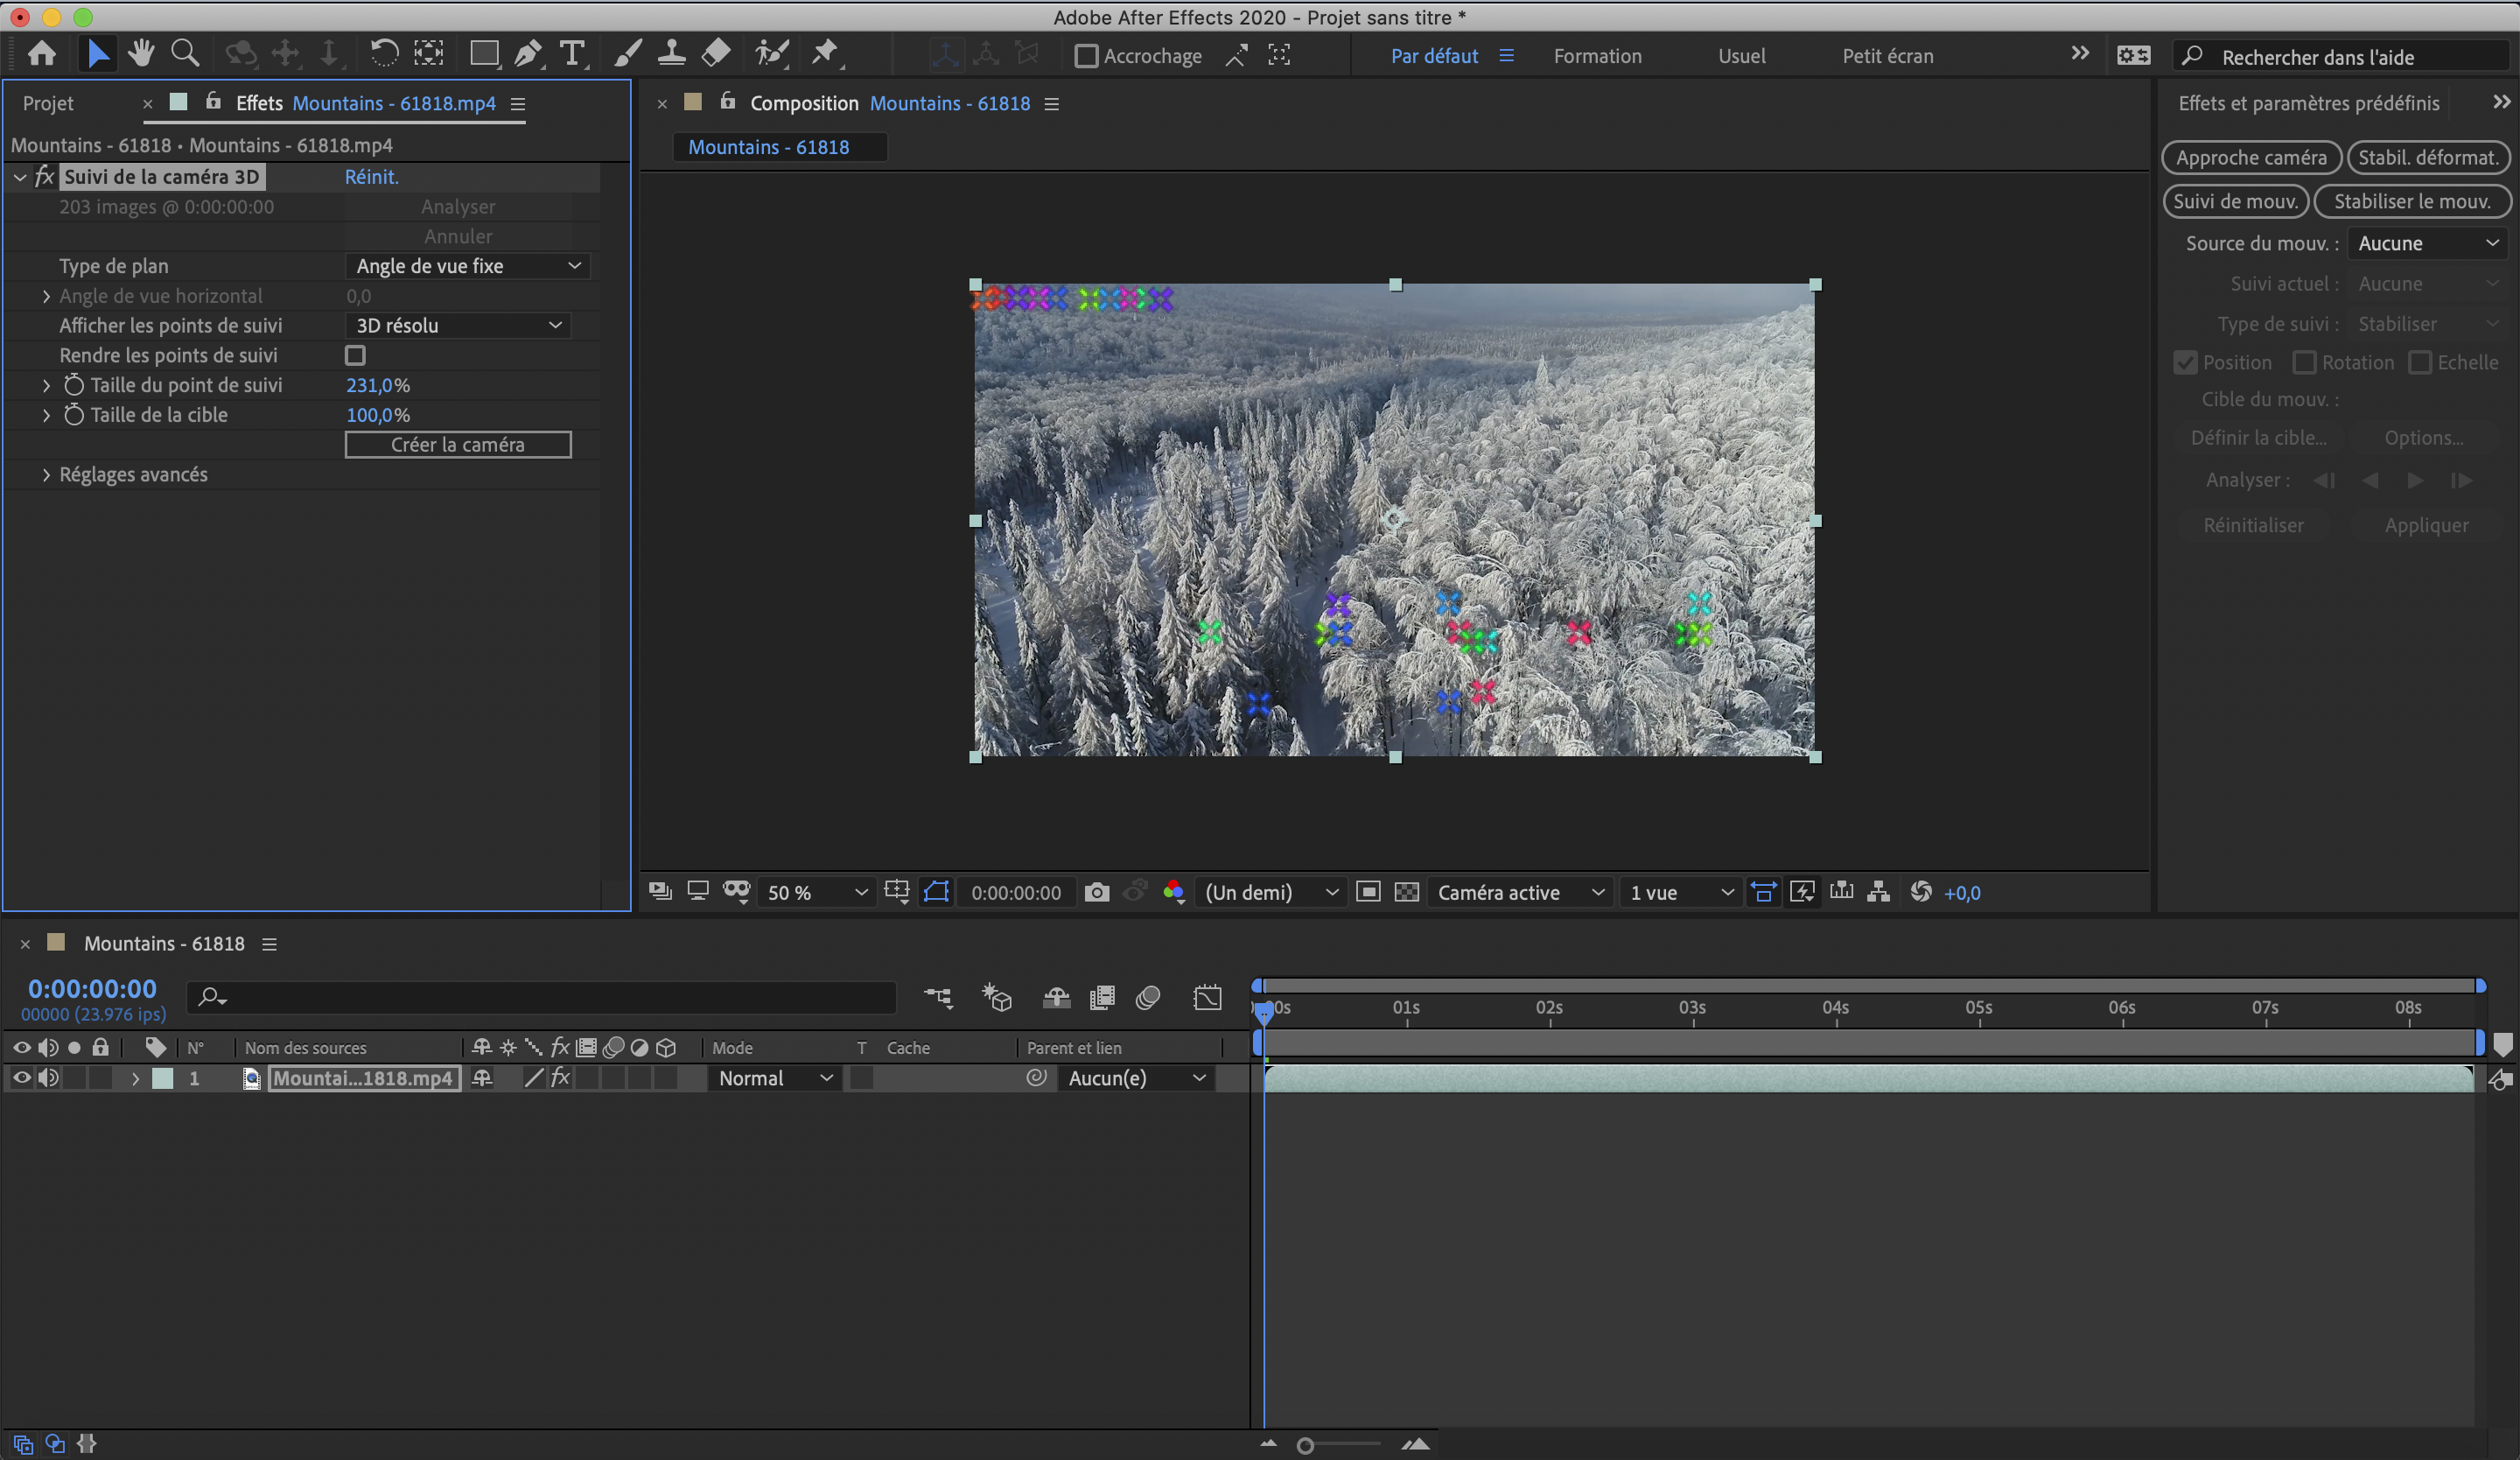Click Réinit. link for camera tracker

tap(371, 177)
